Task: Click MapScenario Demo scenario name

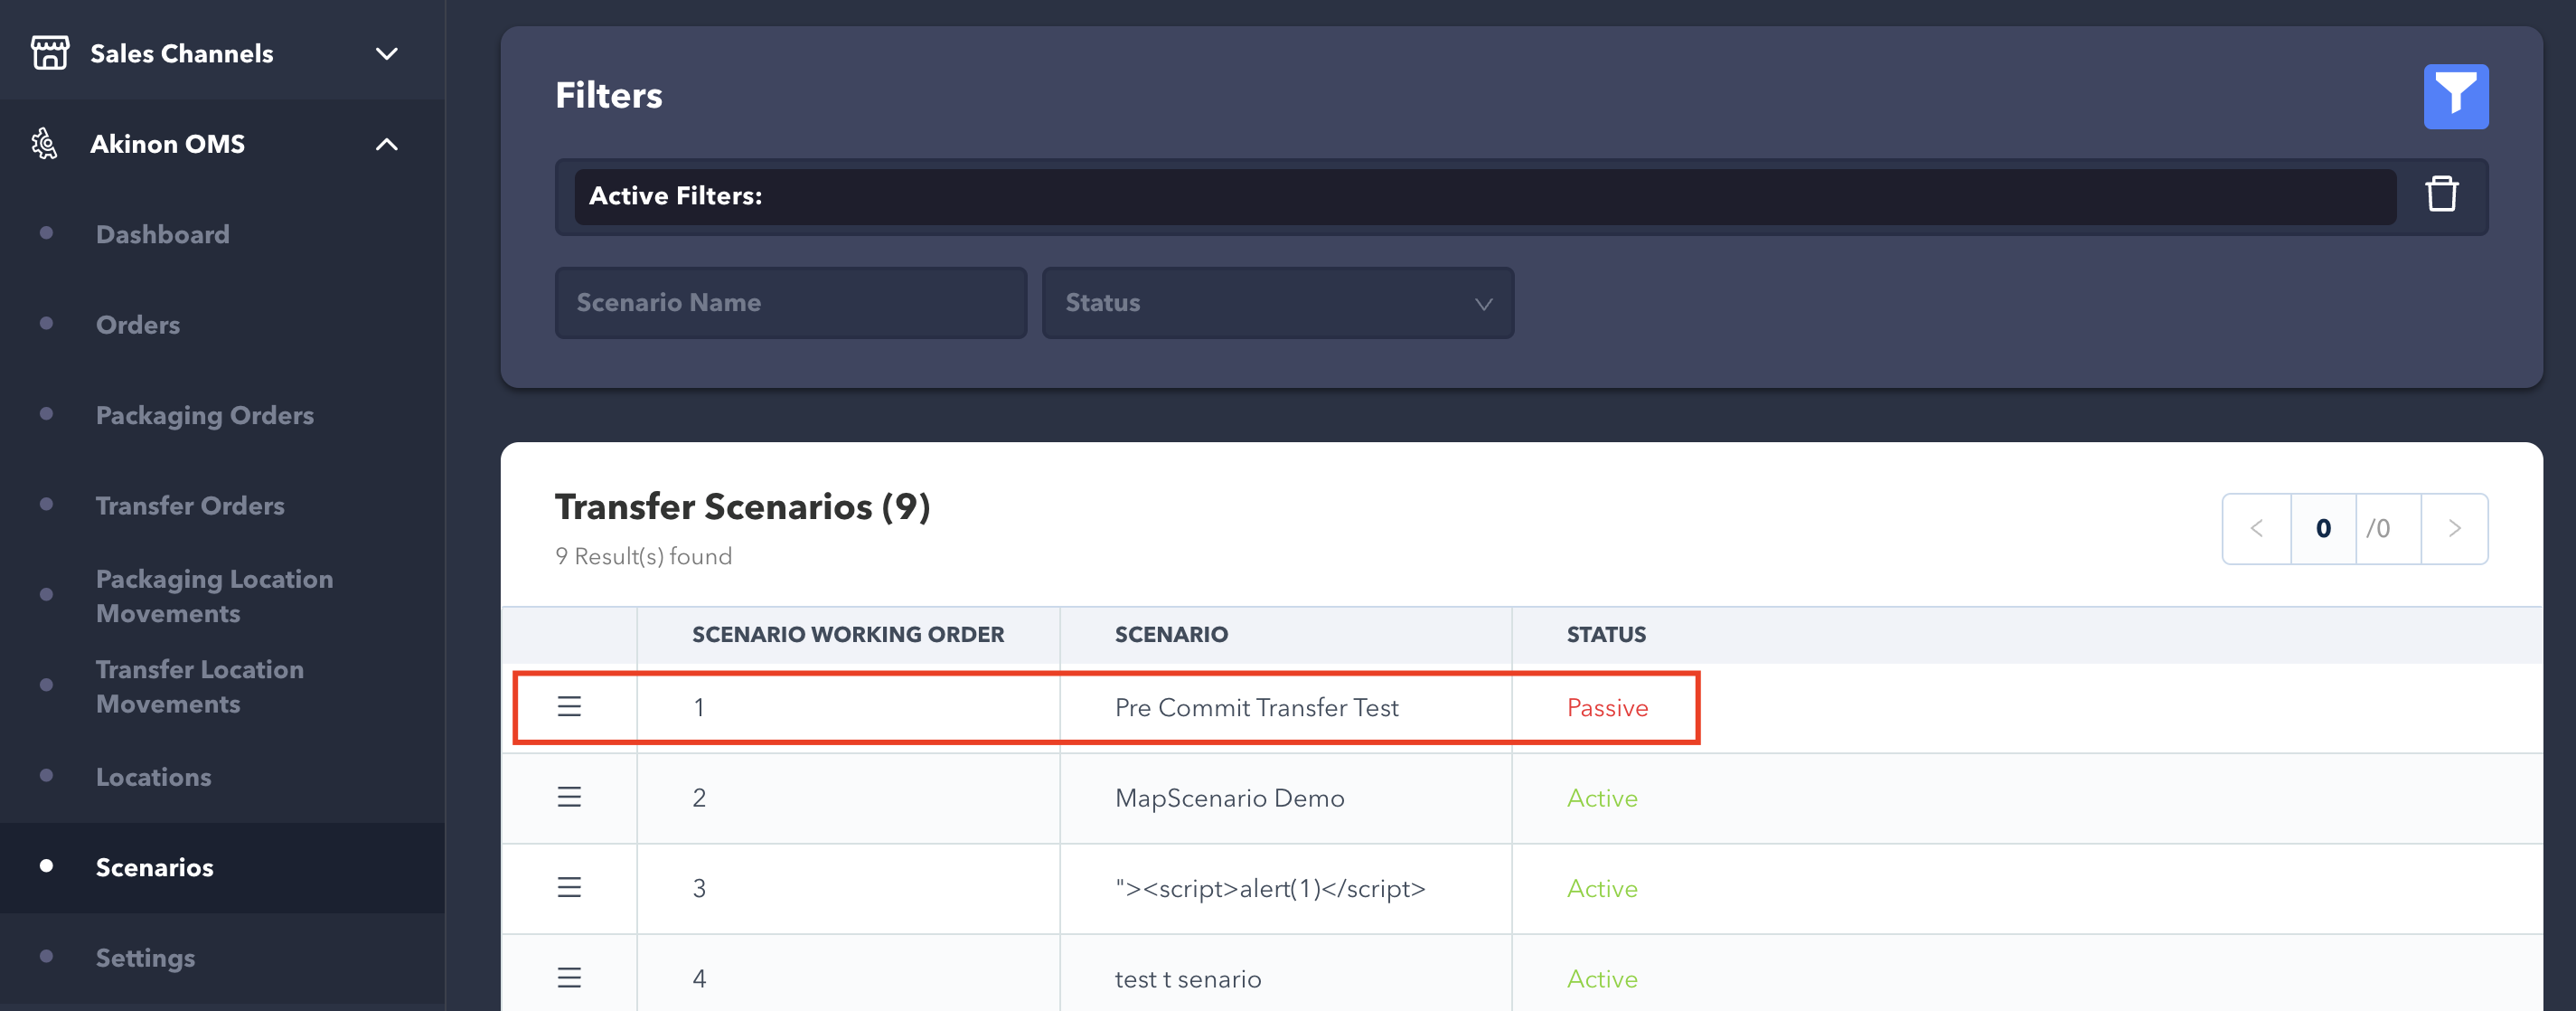Action: point(1229,798)
